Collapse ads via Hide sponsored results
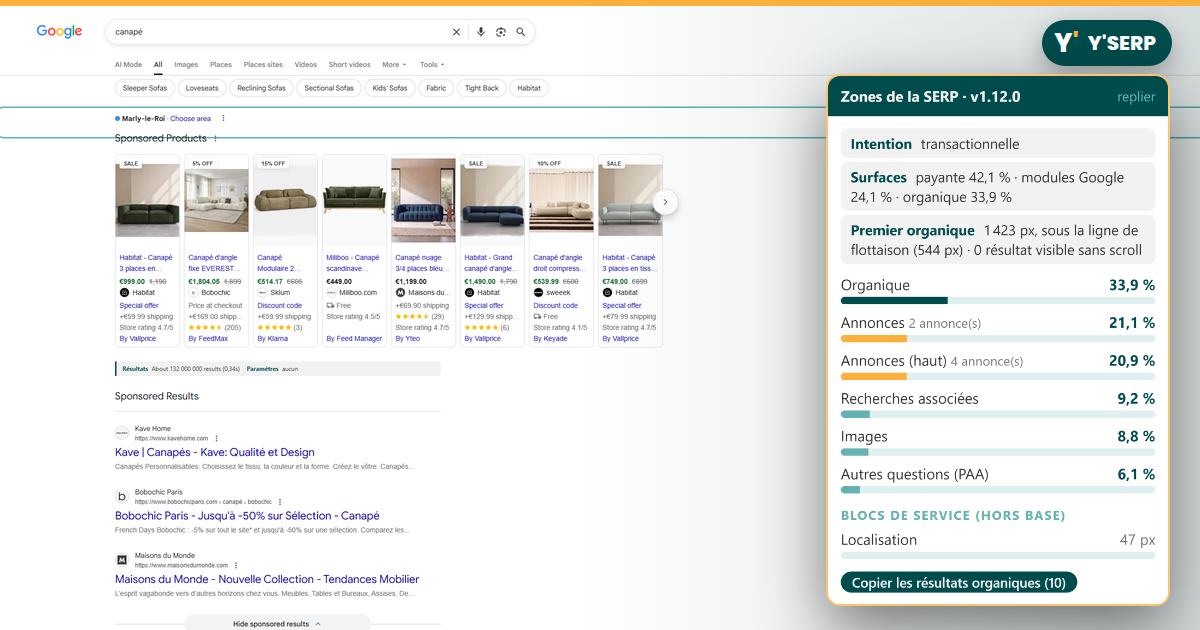The height and width of the screenshot is (630, 1200). (277, 623)
